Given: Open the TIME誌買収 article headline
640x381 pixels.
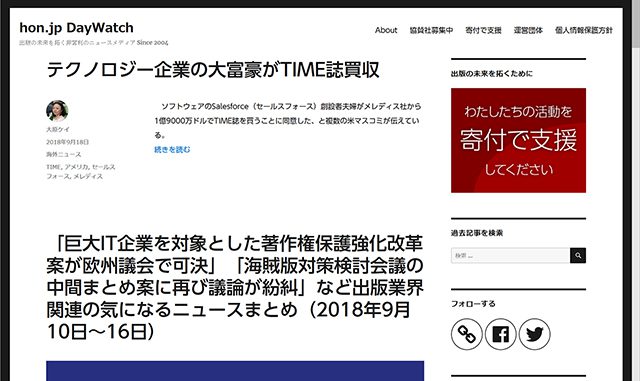Looking at the screenshot, I should [213, 69].
